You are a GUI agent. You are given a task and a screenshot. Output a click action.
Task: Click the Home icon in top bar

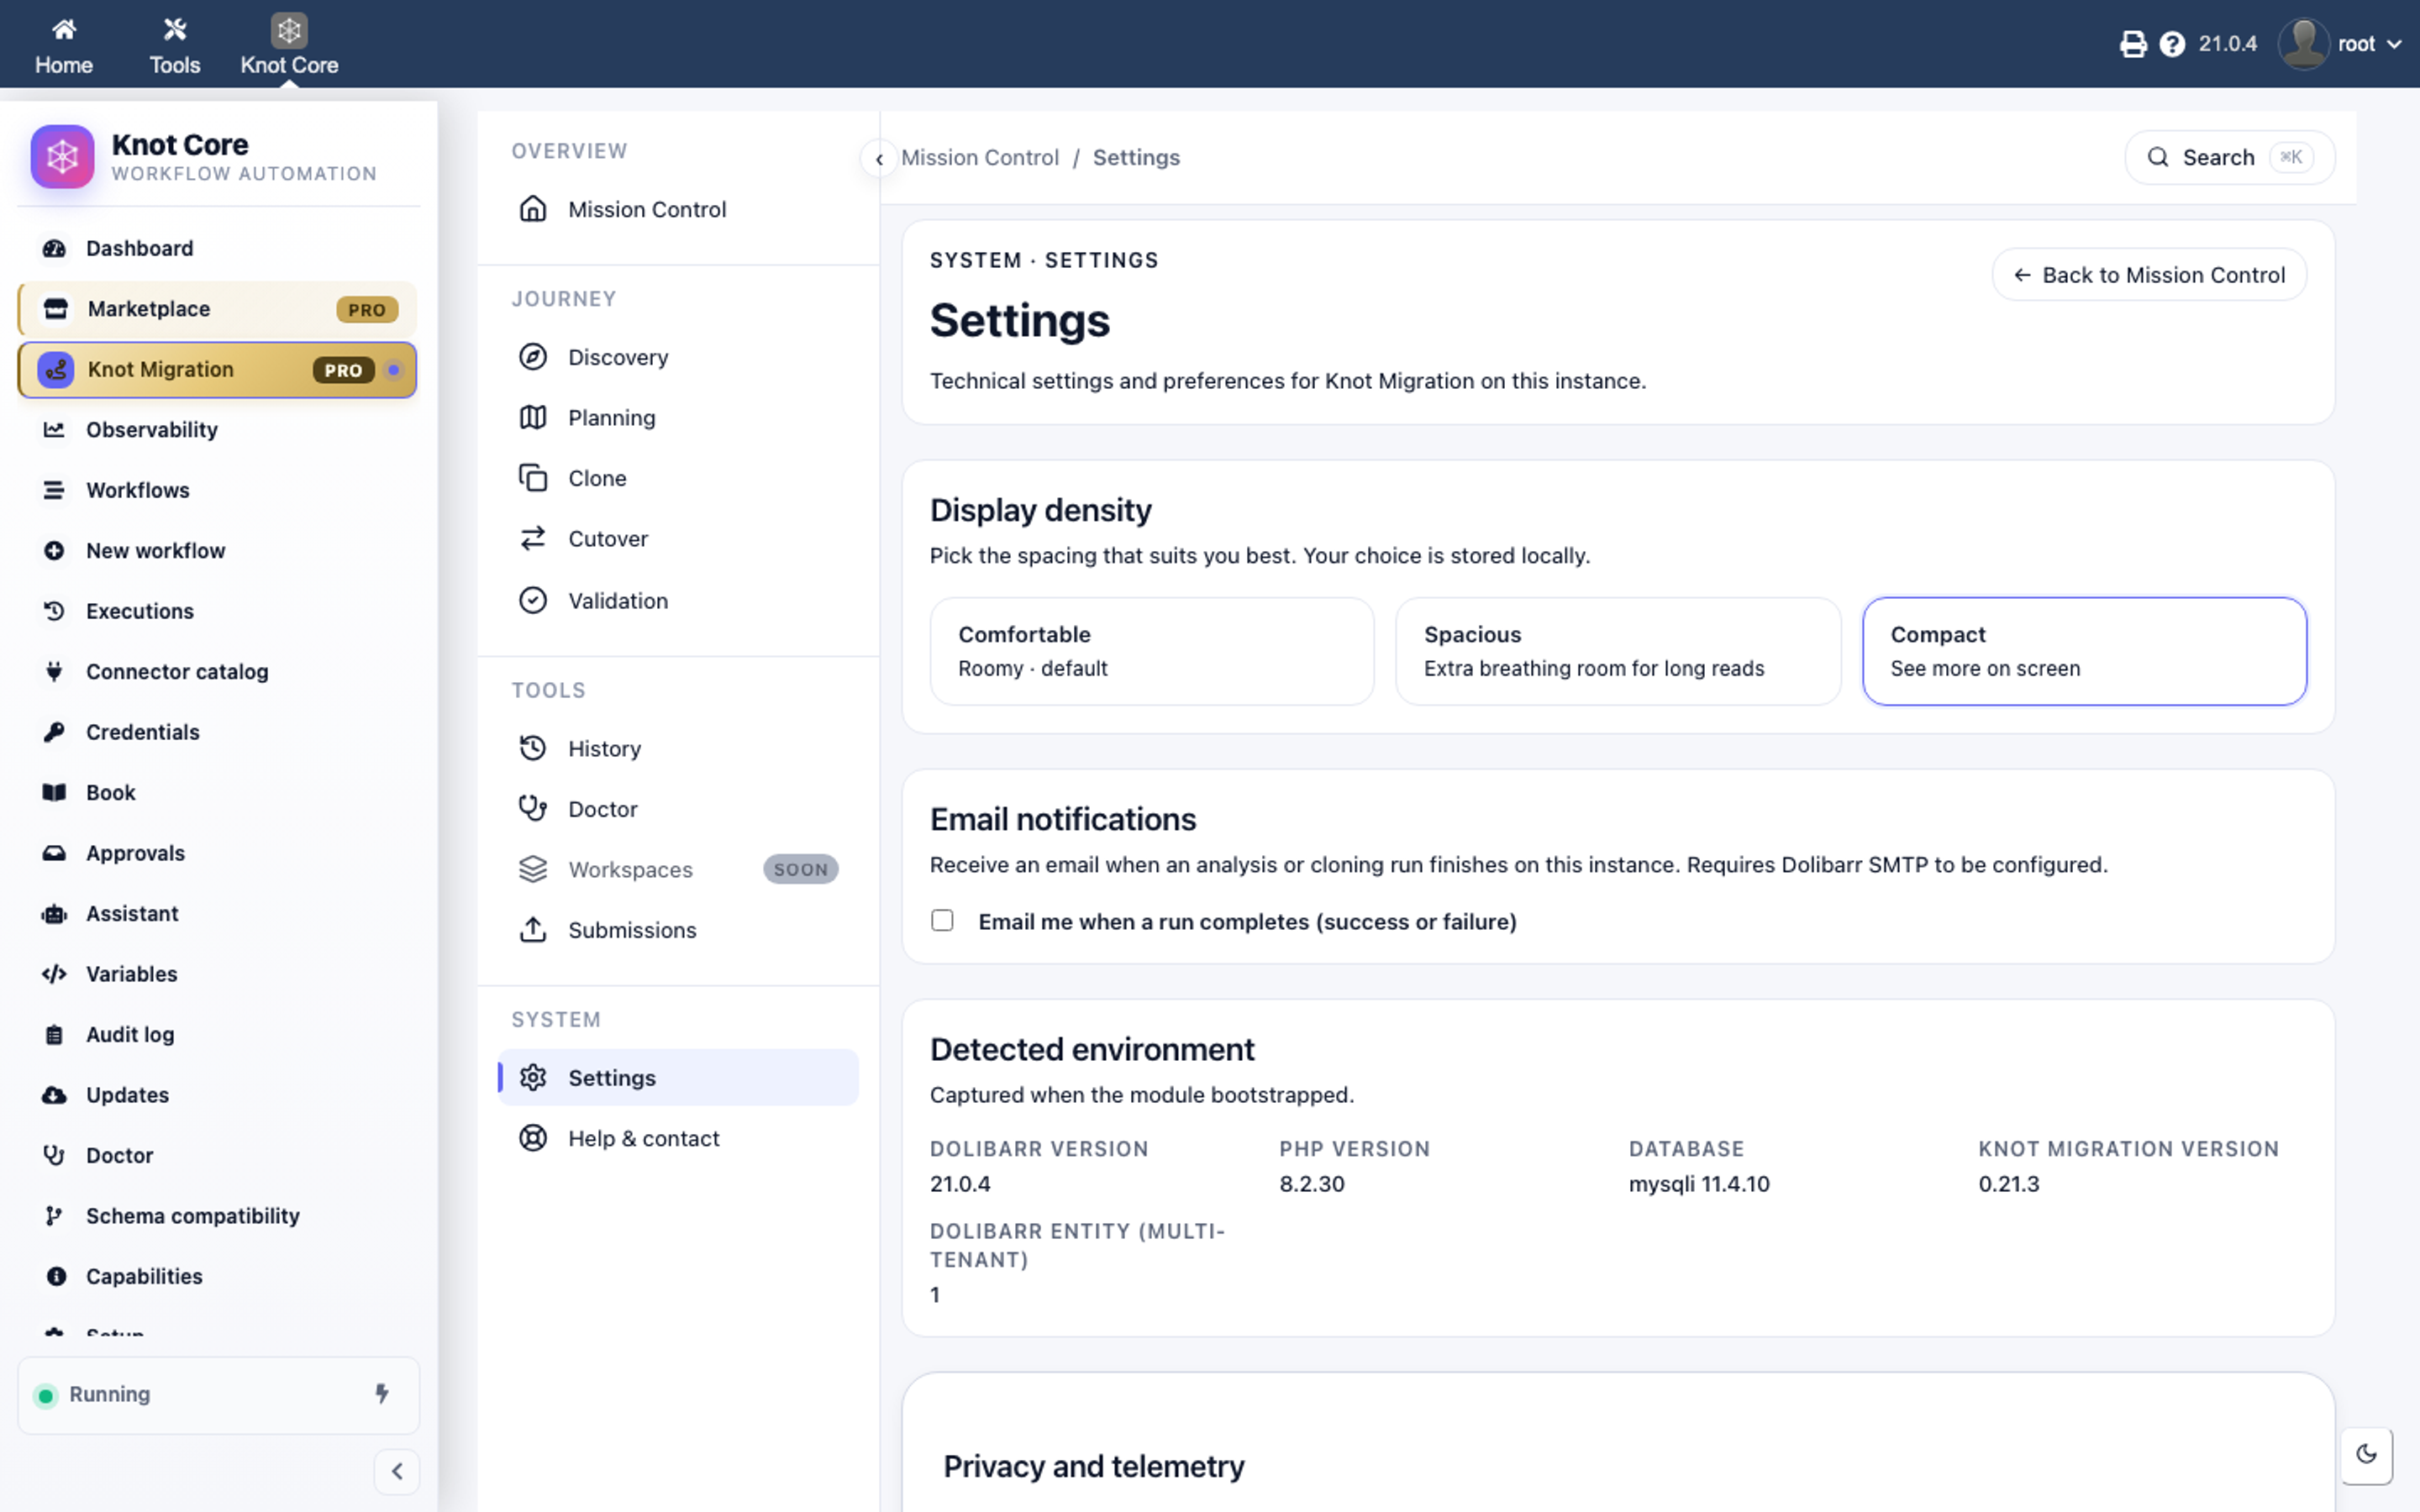(64, 30)
